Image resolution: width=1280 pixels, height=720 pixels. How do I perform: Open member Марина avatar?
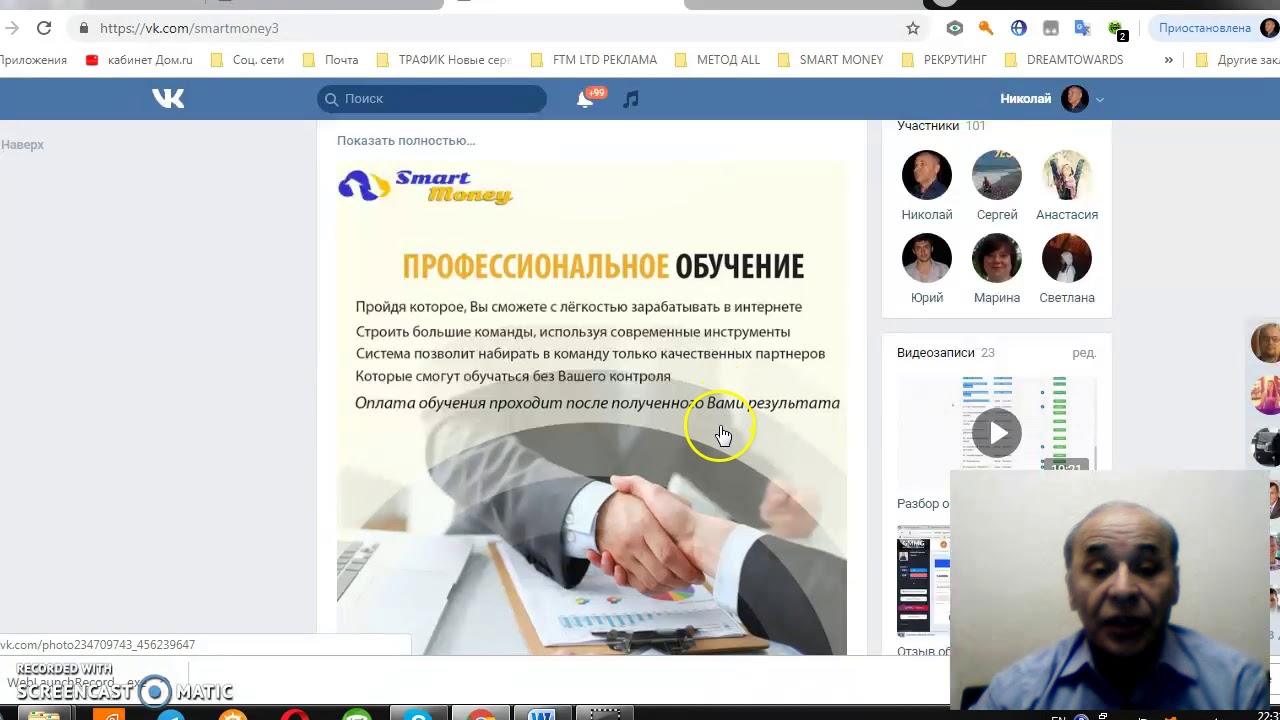[997, 258]
